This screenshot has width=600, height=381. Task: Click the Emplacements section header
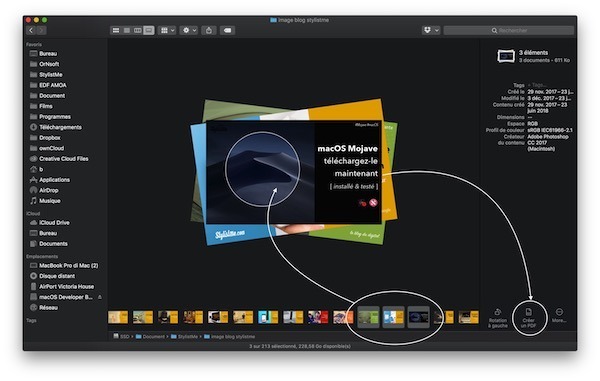(42, 256)
